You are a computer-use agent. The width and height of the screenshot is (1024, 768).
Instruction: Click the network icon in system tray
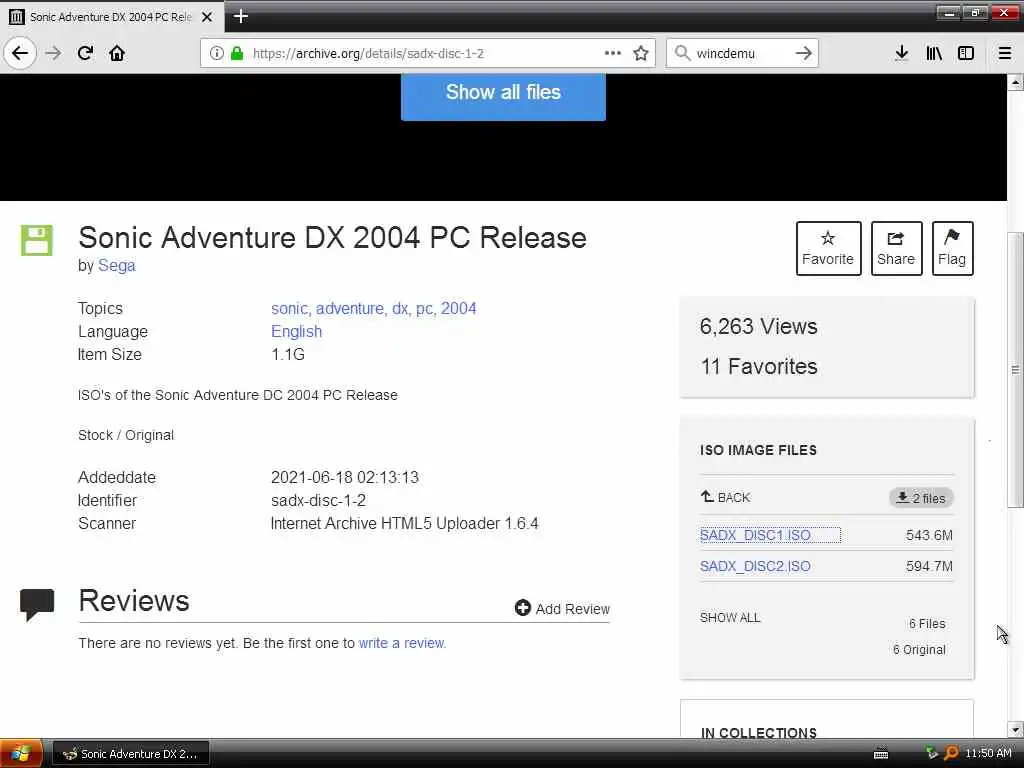tap(931, 753)
